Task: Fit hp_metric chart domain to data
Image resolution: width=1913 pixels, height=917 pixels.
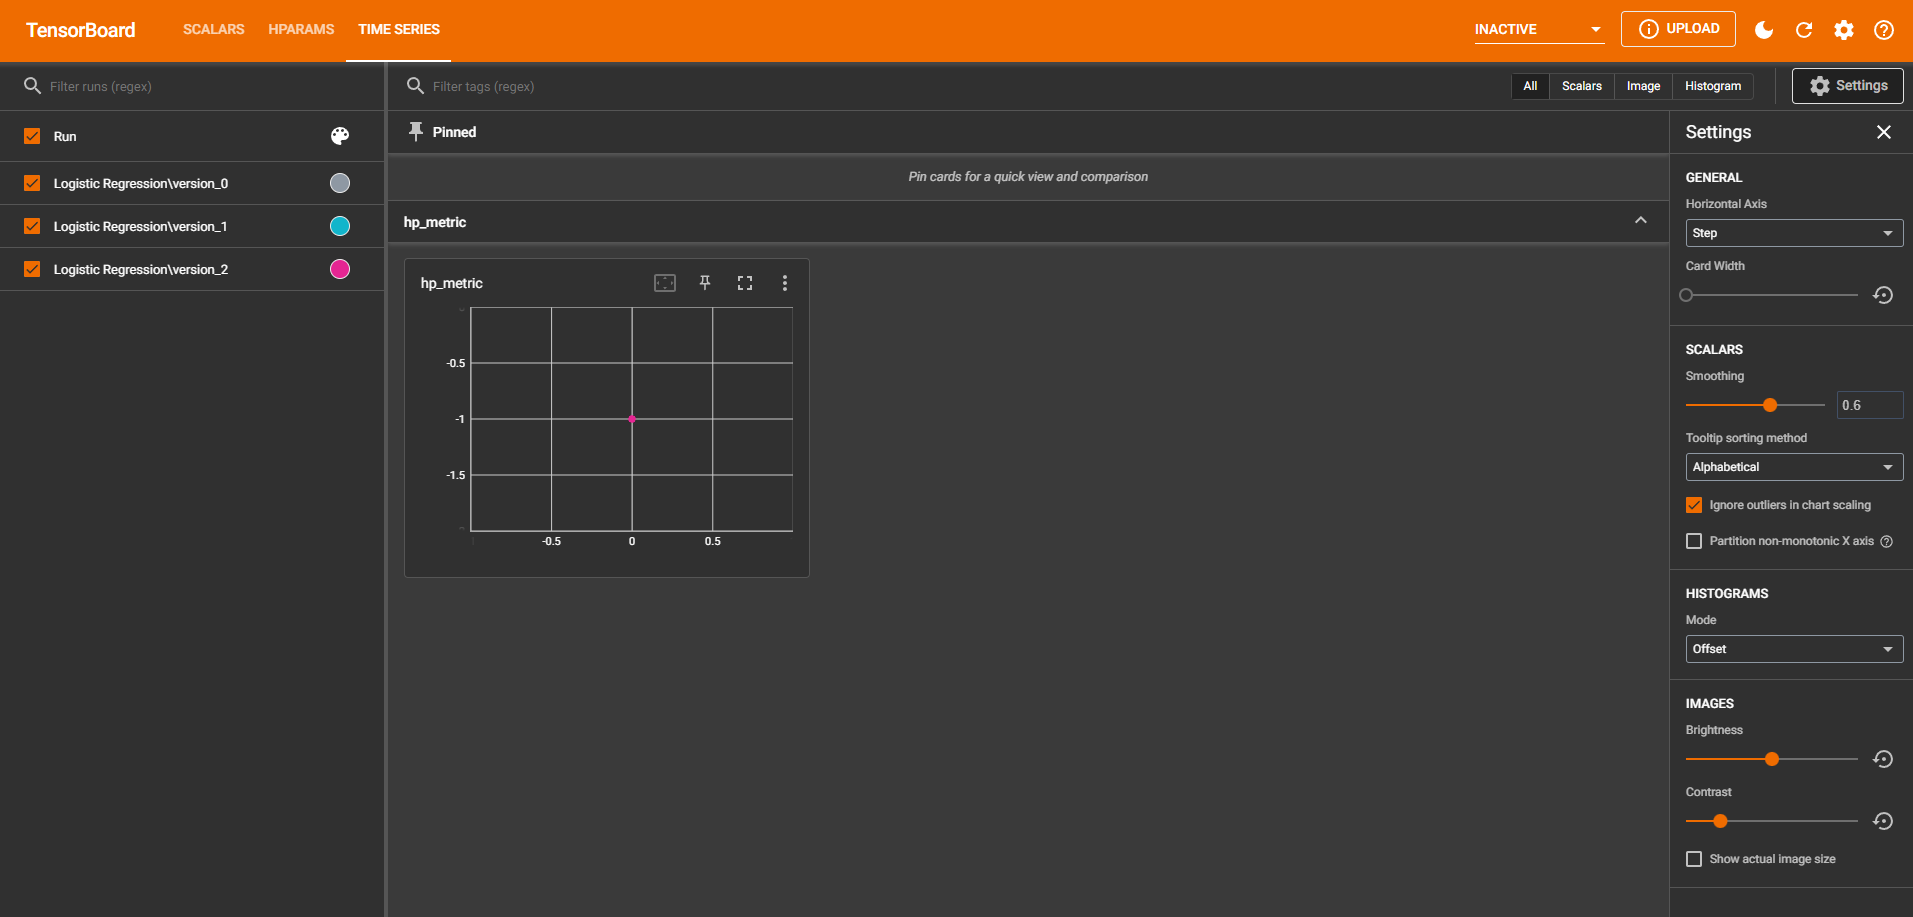Action: click(665, 283)
